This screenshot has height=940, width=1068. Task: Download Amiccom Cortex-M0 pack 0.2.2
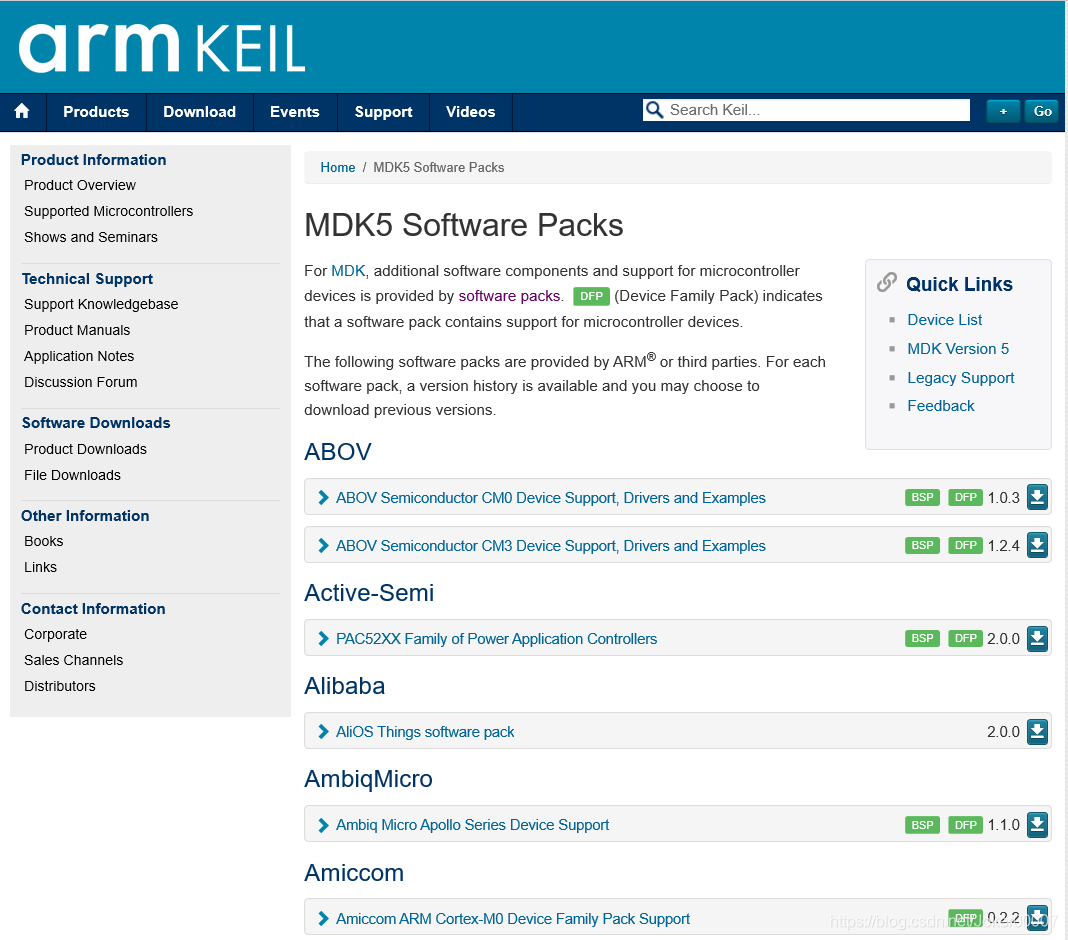(1037, 918)
